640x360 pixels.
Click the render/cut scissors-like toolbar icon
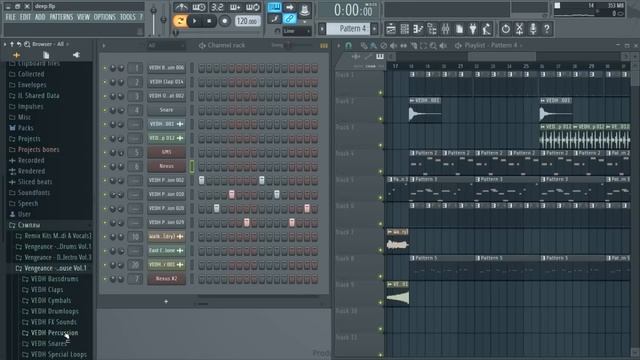pyautogui.click(x=519, y=29)
